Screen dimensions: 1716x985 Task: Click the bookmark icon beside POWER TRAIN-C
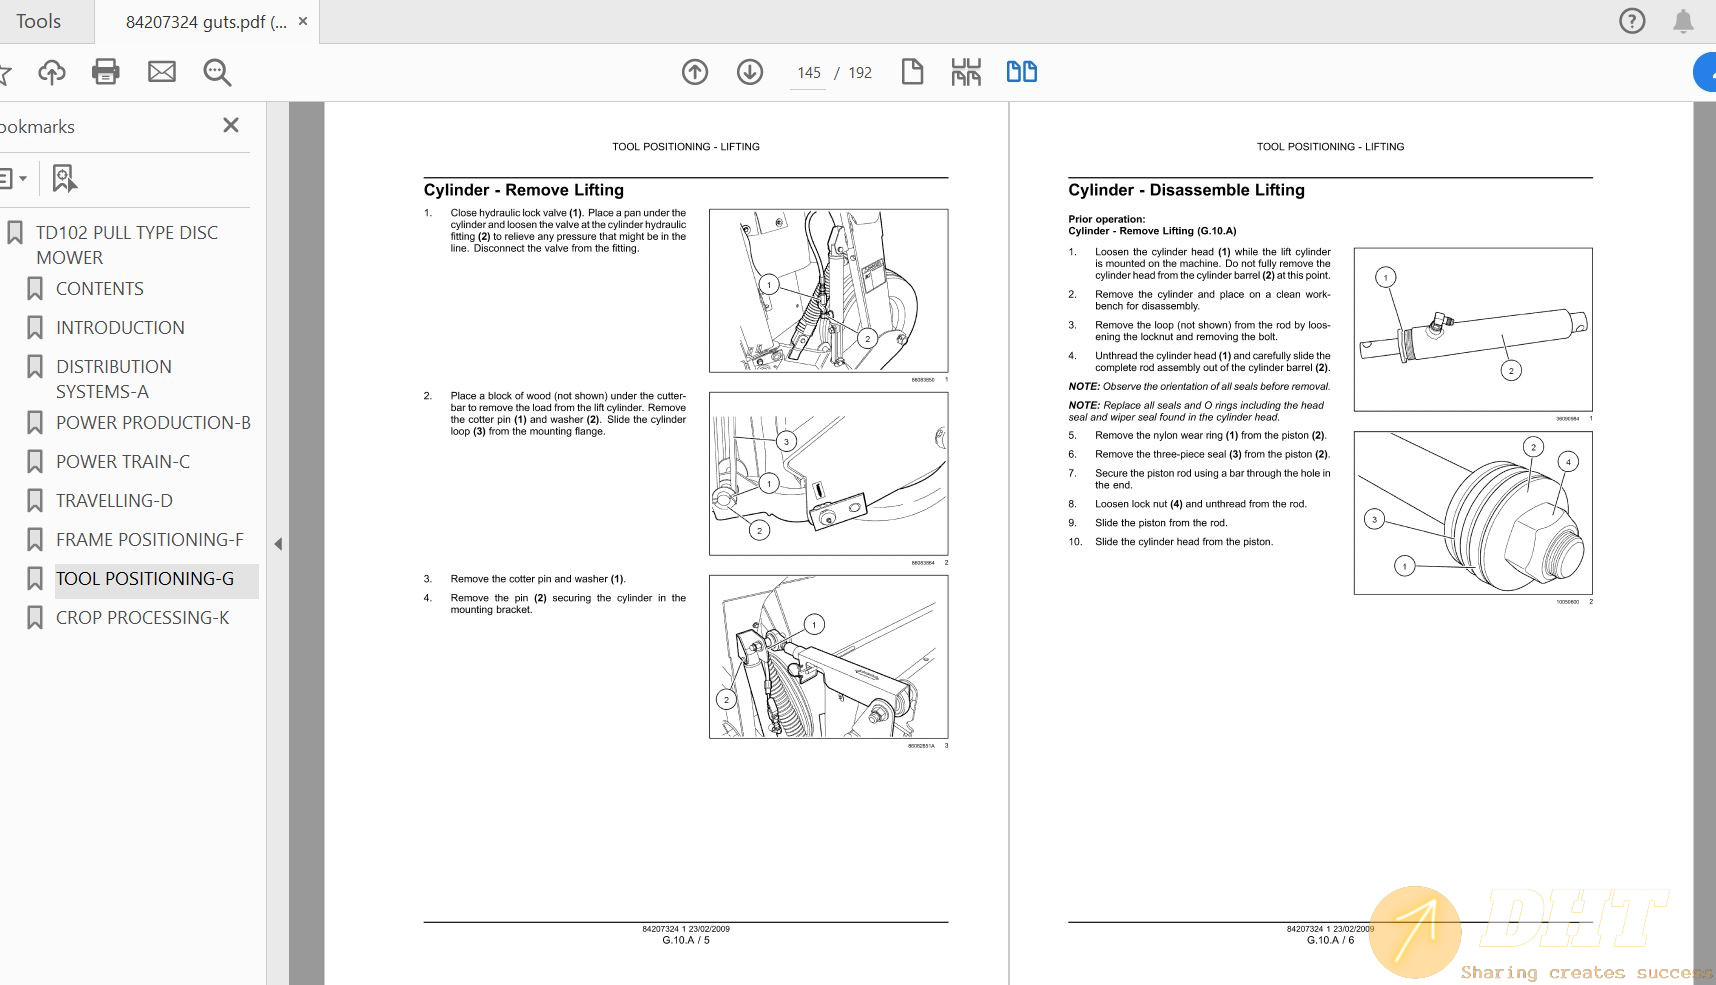pyautogui.click(x=35, y=462)
